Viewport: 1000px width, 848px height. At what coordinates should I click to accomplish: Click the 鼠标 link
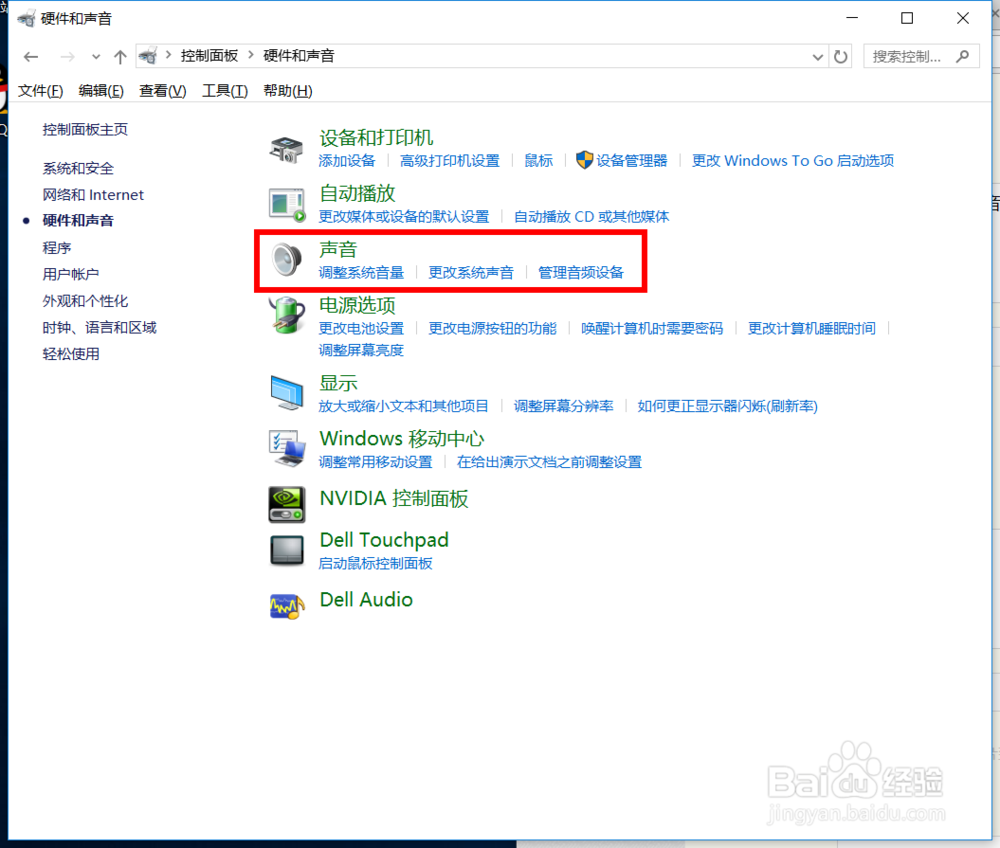click(538, 161)
